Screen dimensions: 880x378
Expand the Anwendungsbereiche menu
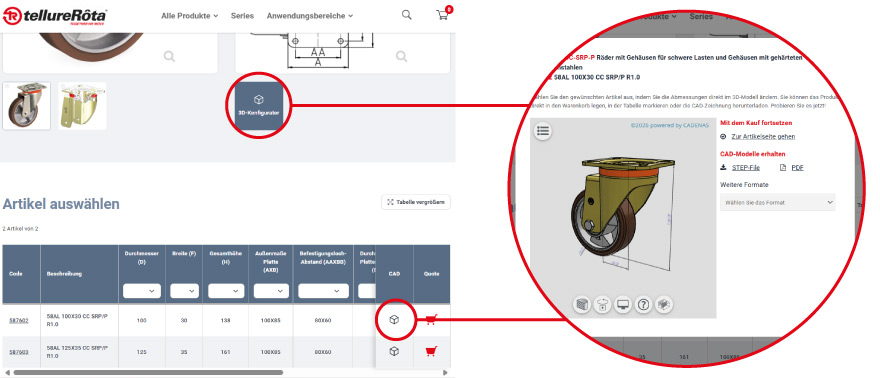[310, 16]
